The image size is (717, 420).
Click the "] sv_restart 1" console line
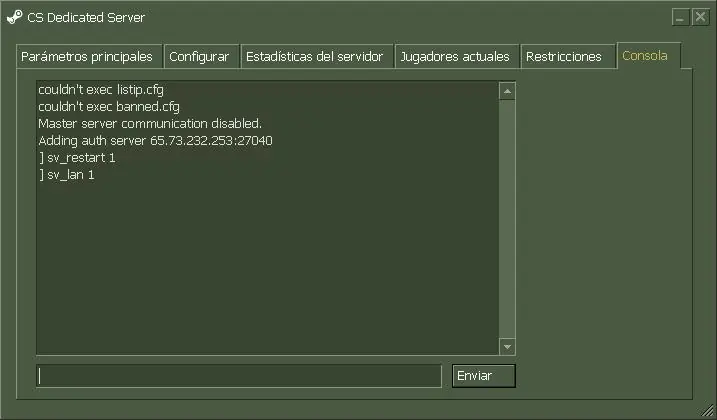77,158
